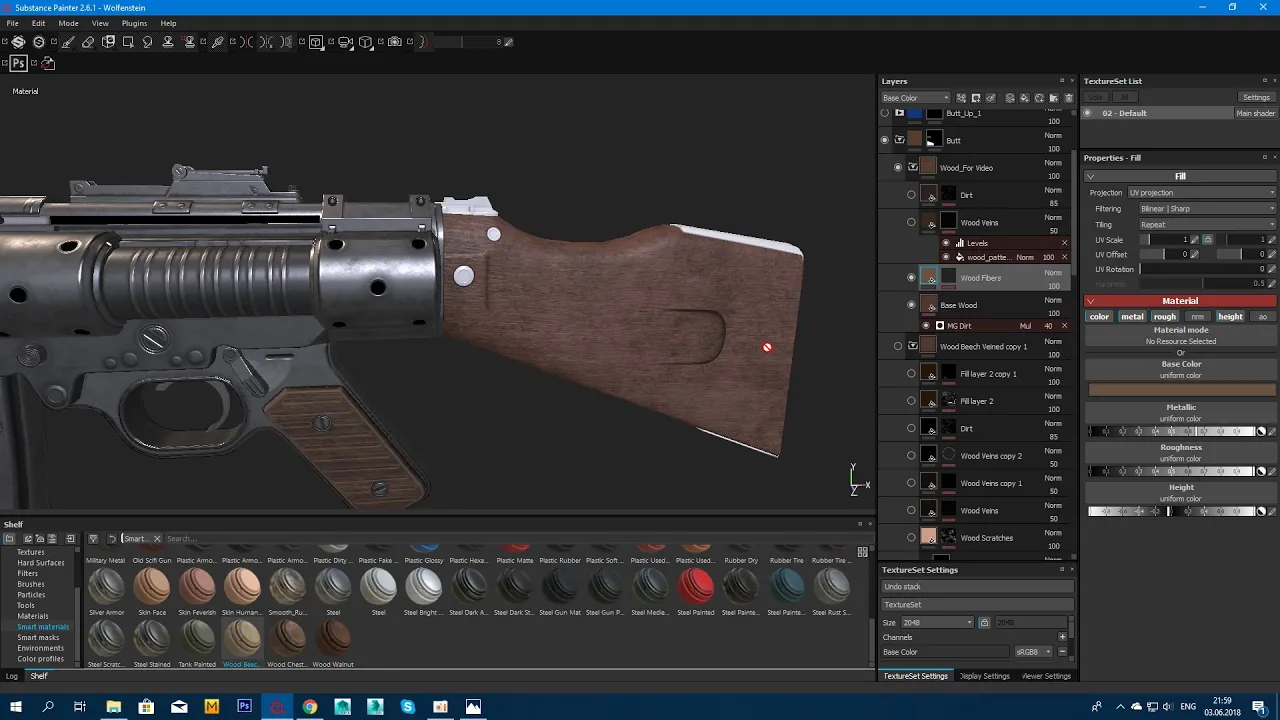This screenshot has height=720, width=1280.
Task: Select the Eraser tool
Action: [x=88, y=42]
